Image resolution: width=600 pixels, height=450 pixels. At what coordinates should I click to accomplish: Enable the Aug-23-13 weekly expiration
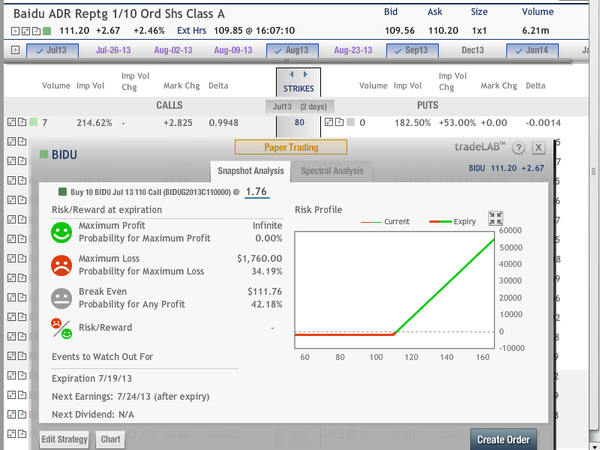coord(353,50)
